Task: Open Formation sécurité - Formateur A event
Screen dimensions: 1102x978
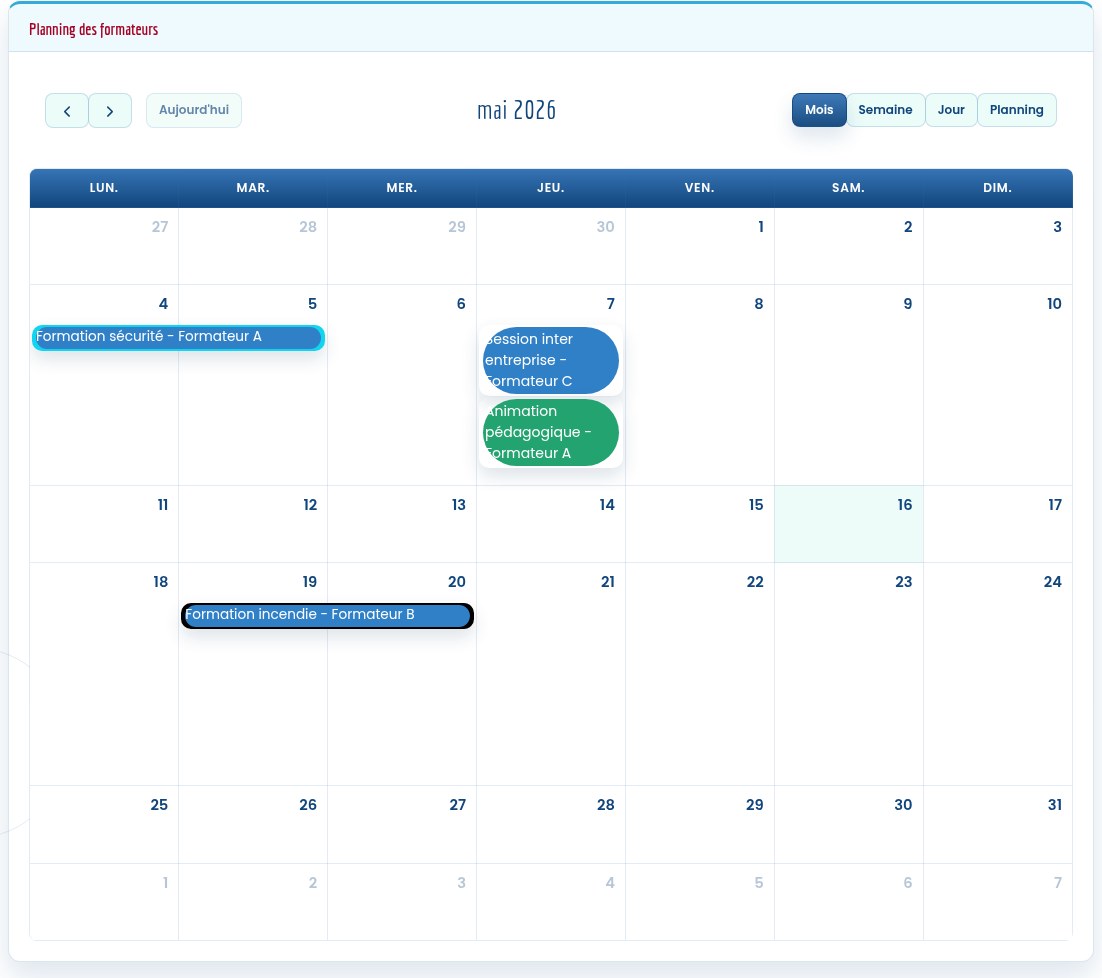Action: point(179,337)
